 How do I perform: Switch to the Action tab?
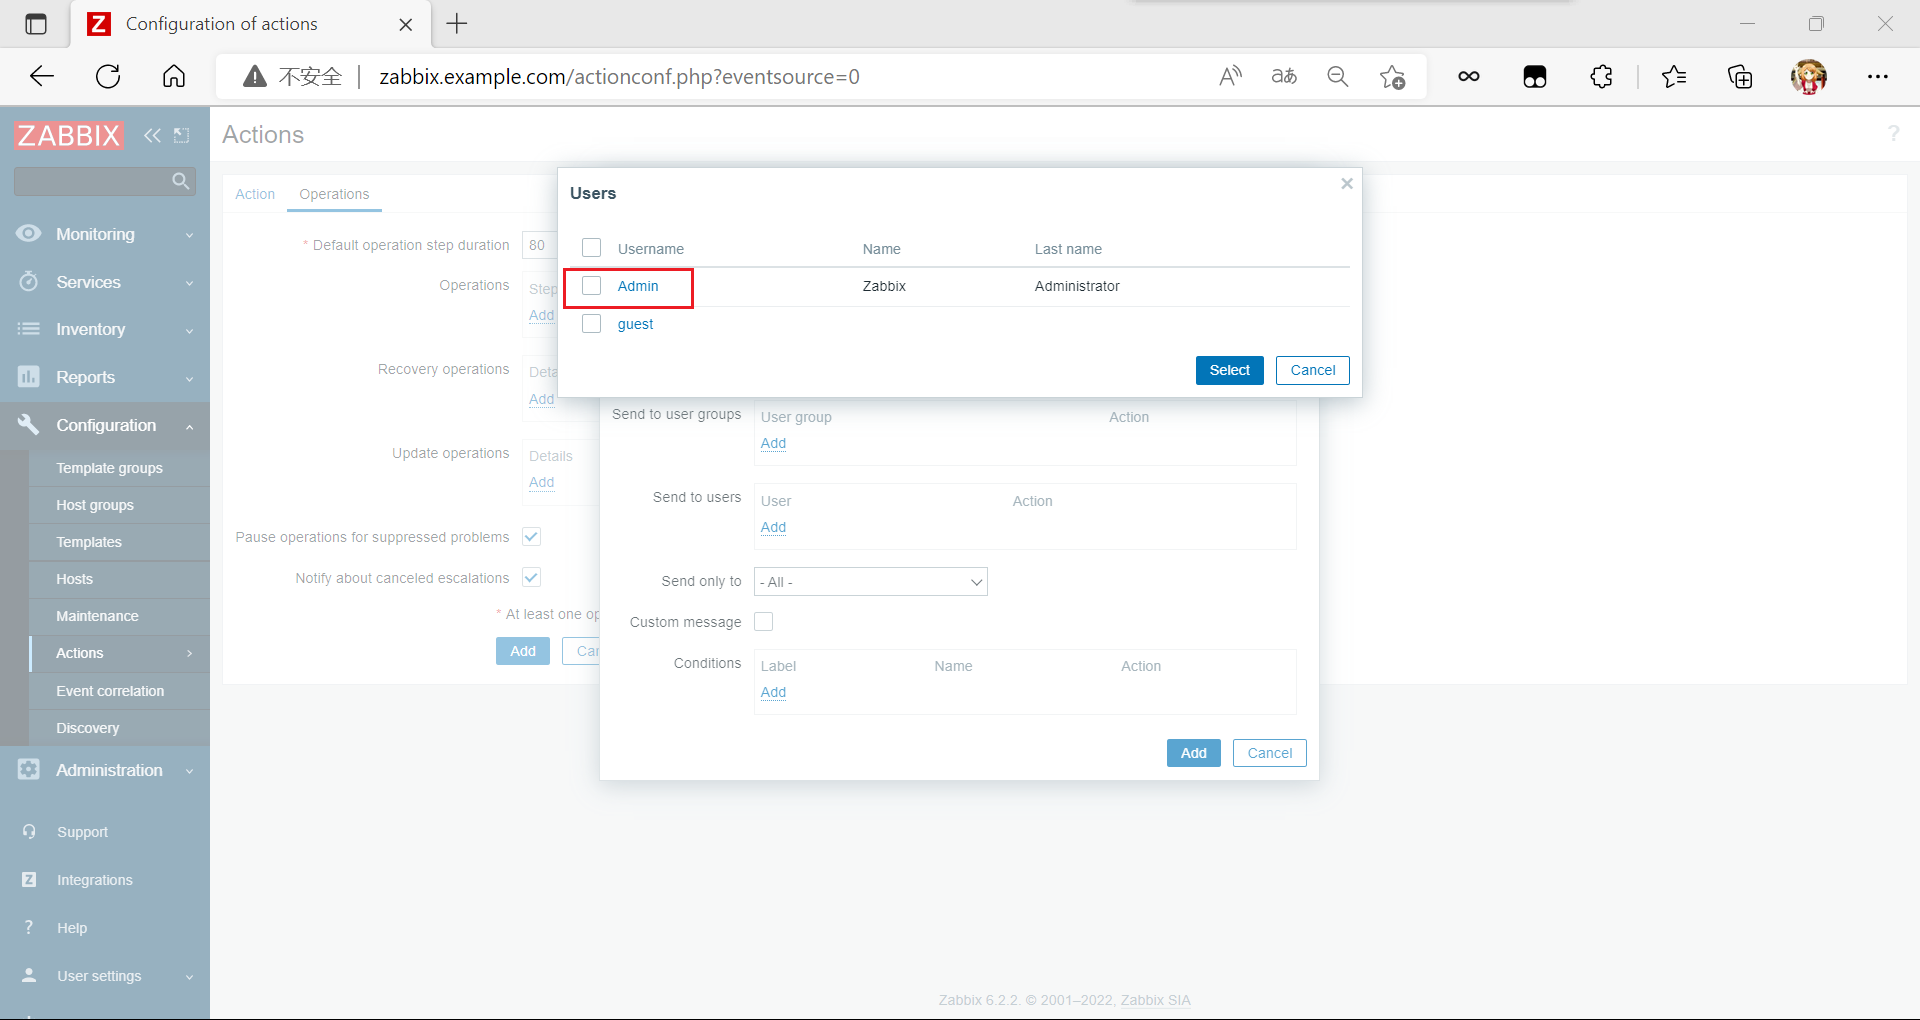(255, 194)
